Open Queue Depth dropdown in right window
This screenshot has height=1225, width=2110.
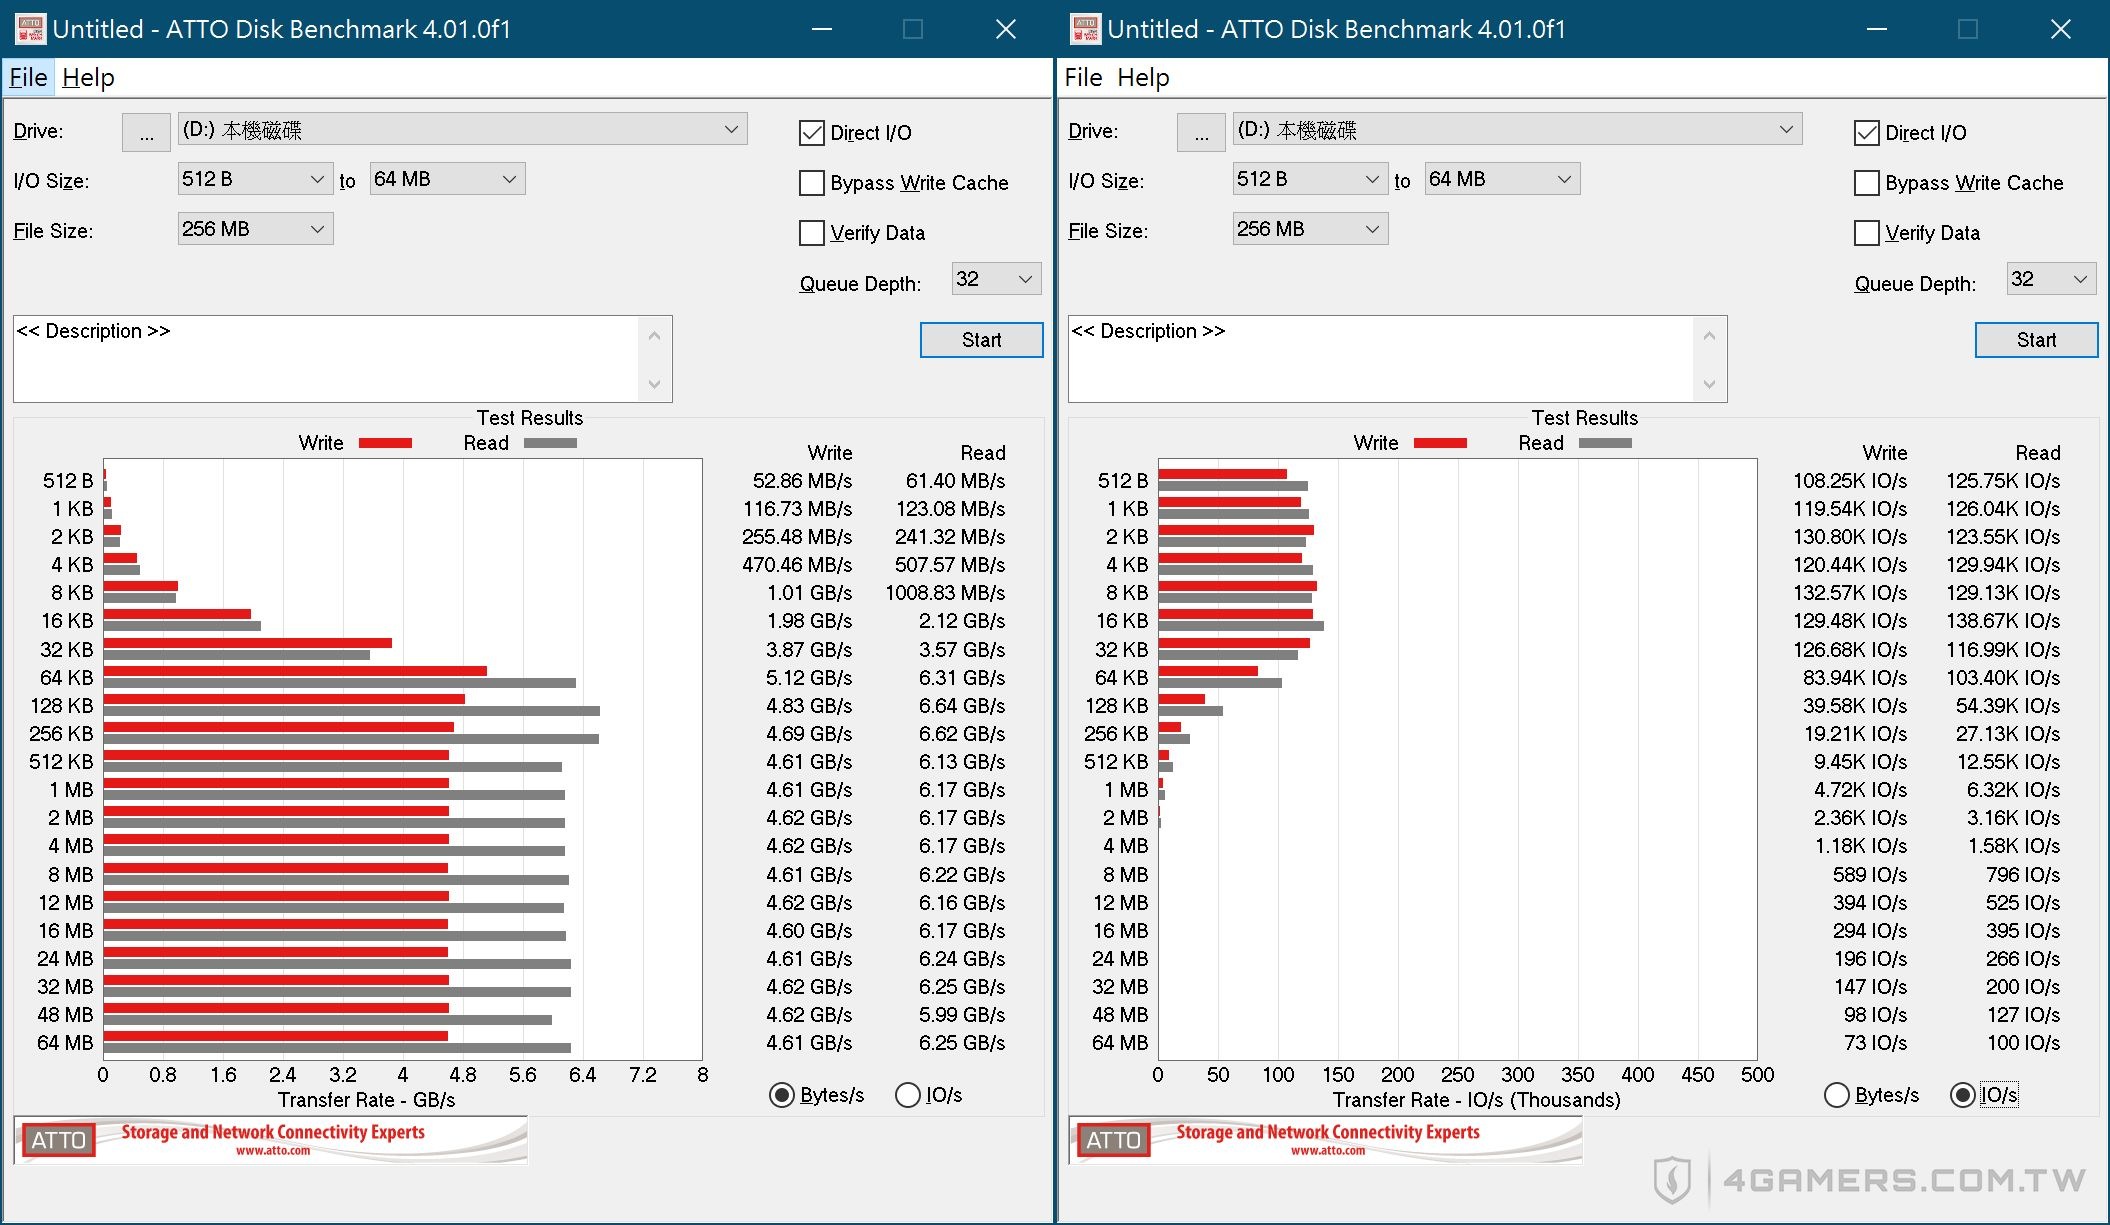pyautogui.click(x=2051, y=279)
